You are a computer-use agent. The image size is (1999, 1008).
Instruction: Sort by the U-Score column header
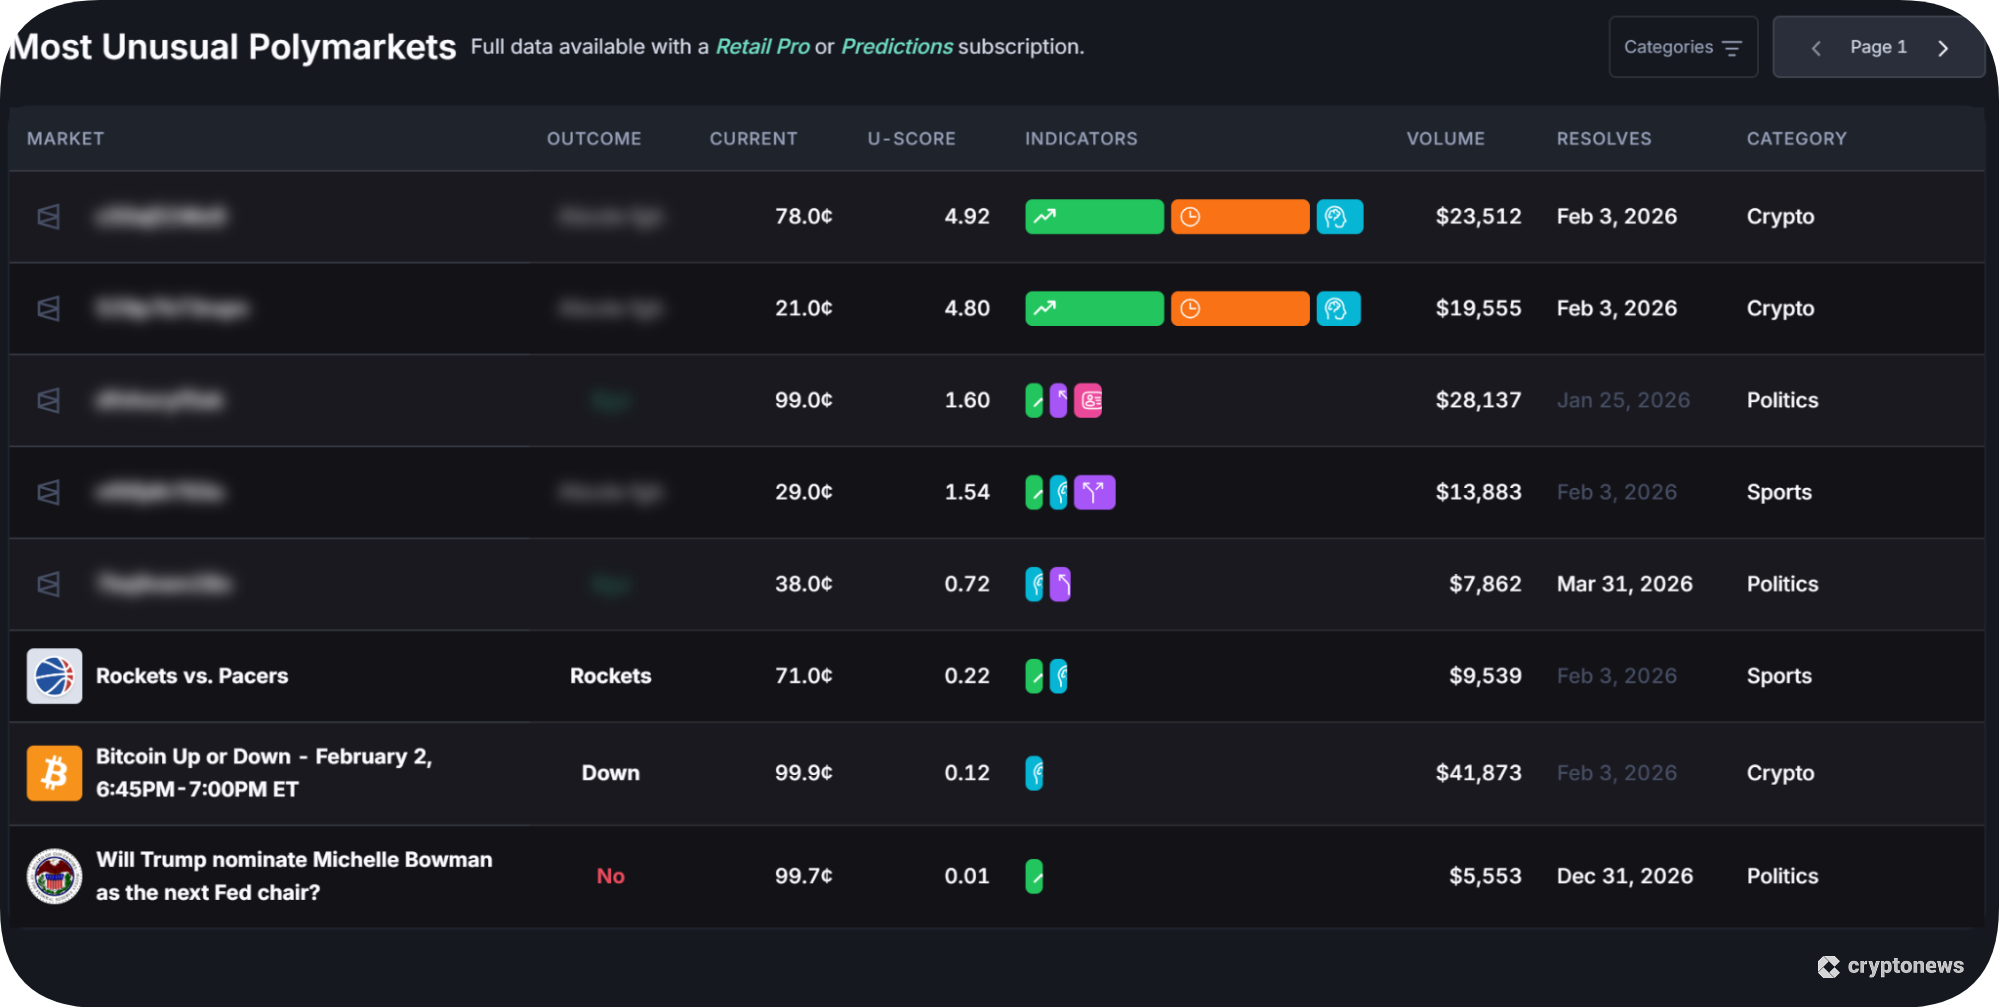click(x=911, y=139)
